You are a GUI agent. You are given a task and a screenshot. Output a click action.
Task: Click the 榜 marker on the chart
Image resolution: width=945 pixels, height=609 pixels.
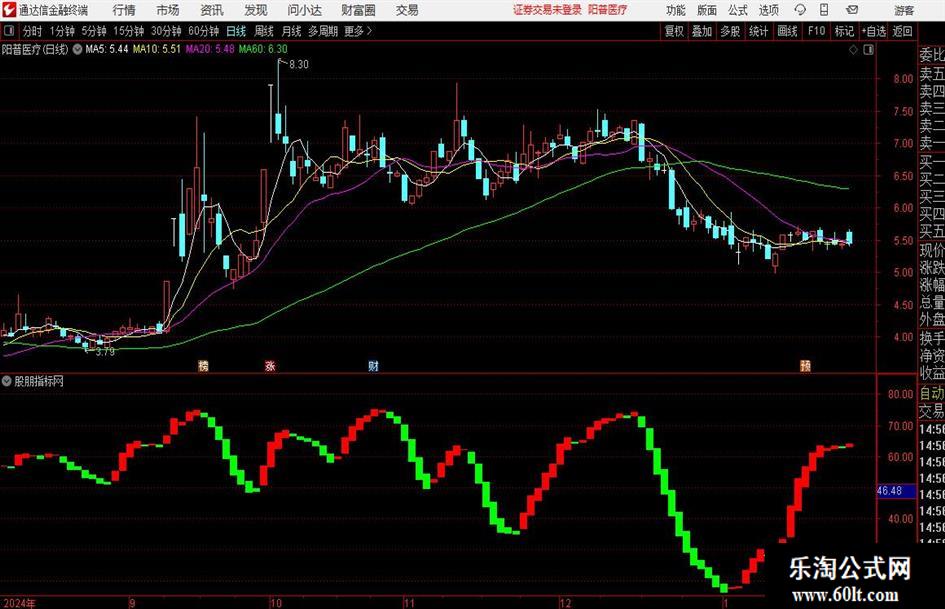(204, 365)
